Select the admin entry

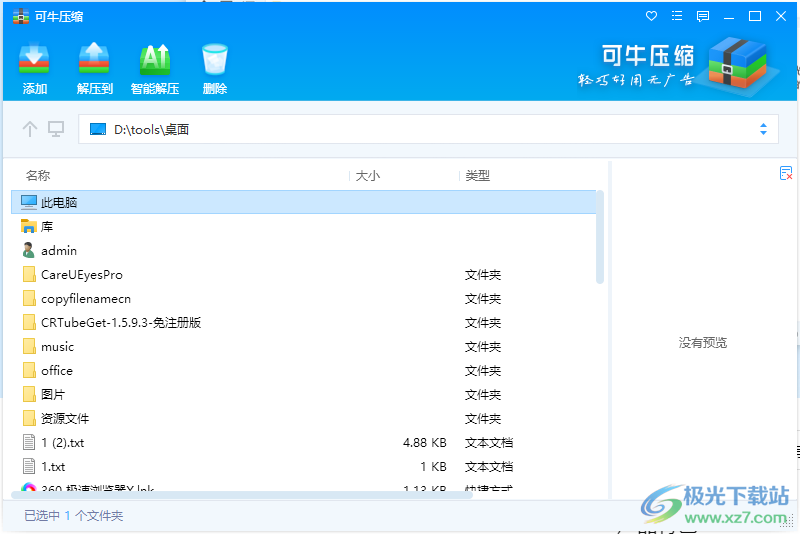point(59,250)
